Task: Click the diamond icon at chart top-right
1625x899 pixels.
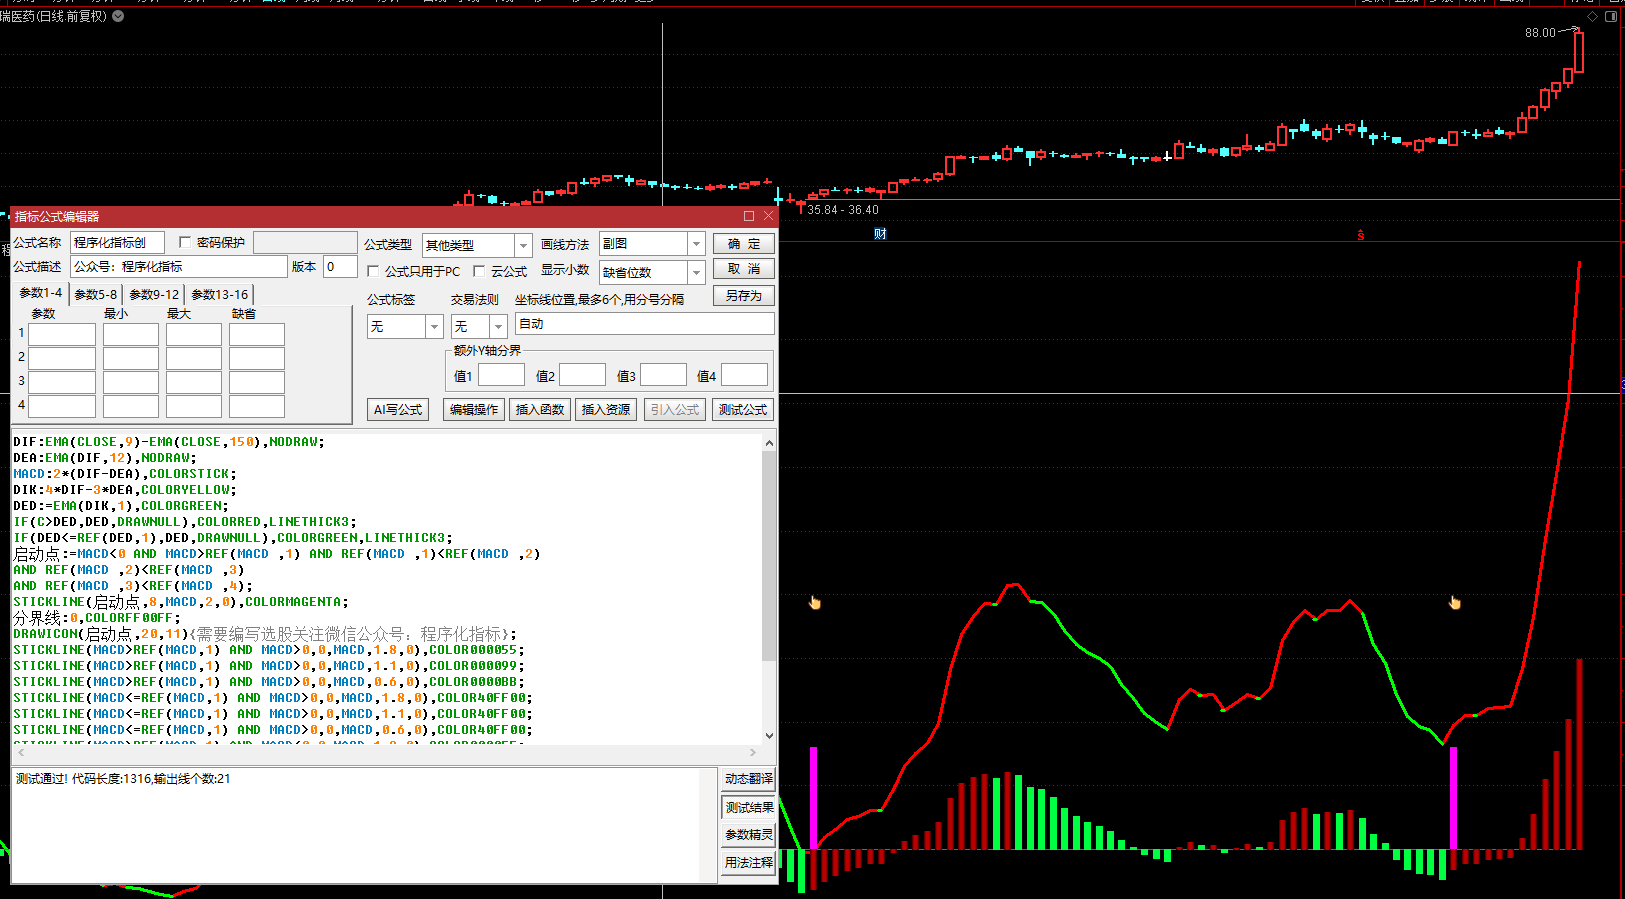Action: [x=1592, y=17]
